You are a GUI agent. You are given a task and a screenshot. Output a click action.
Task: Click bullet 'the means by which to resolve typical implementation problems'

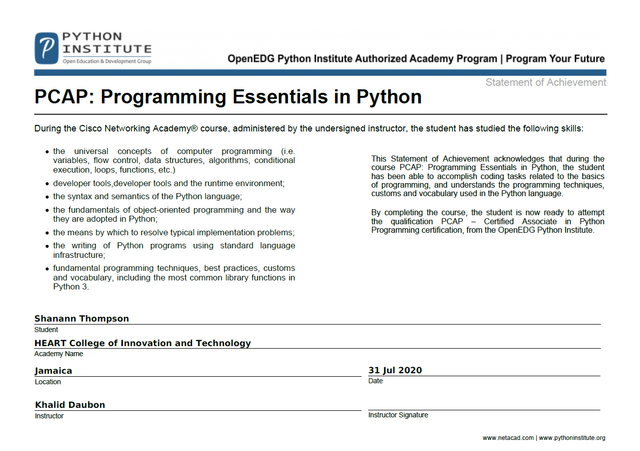(173, 232)
